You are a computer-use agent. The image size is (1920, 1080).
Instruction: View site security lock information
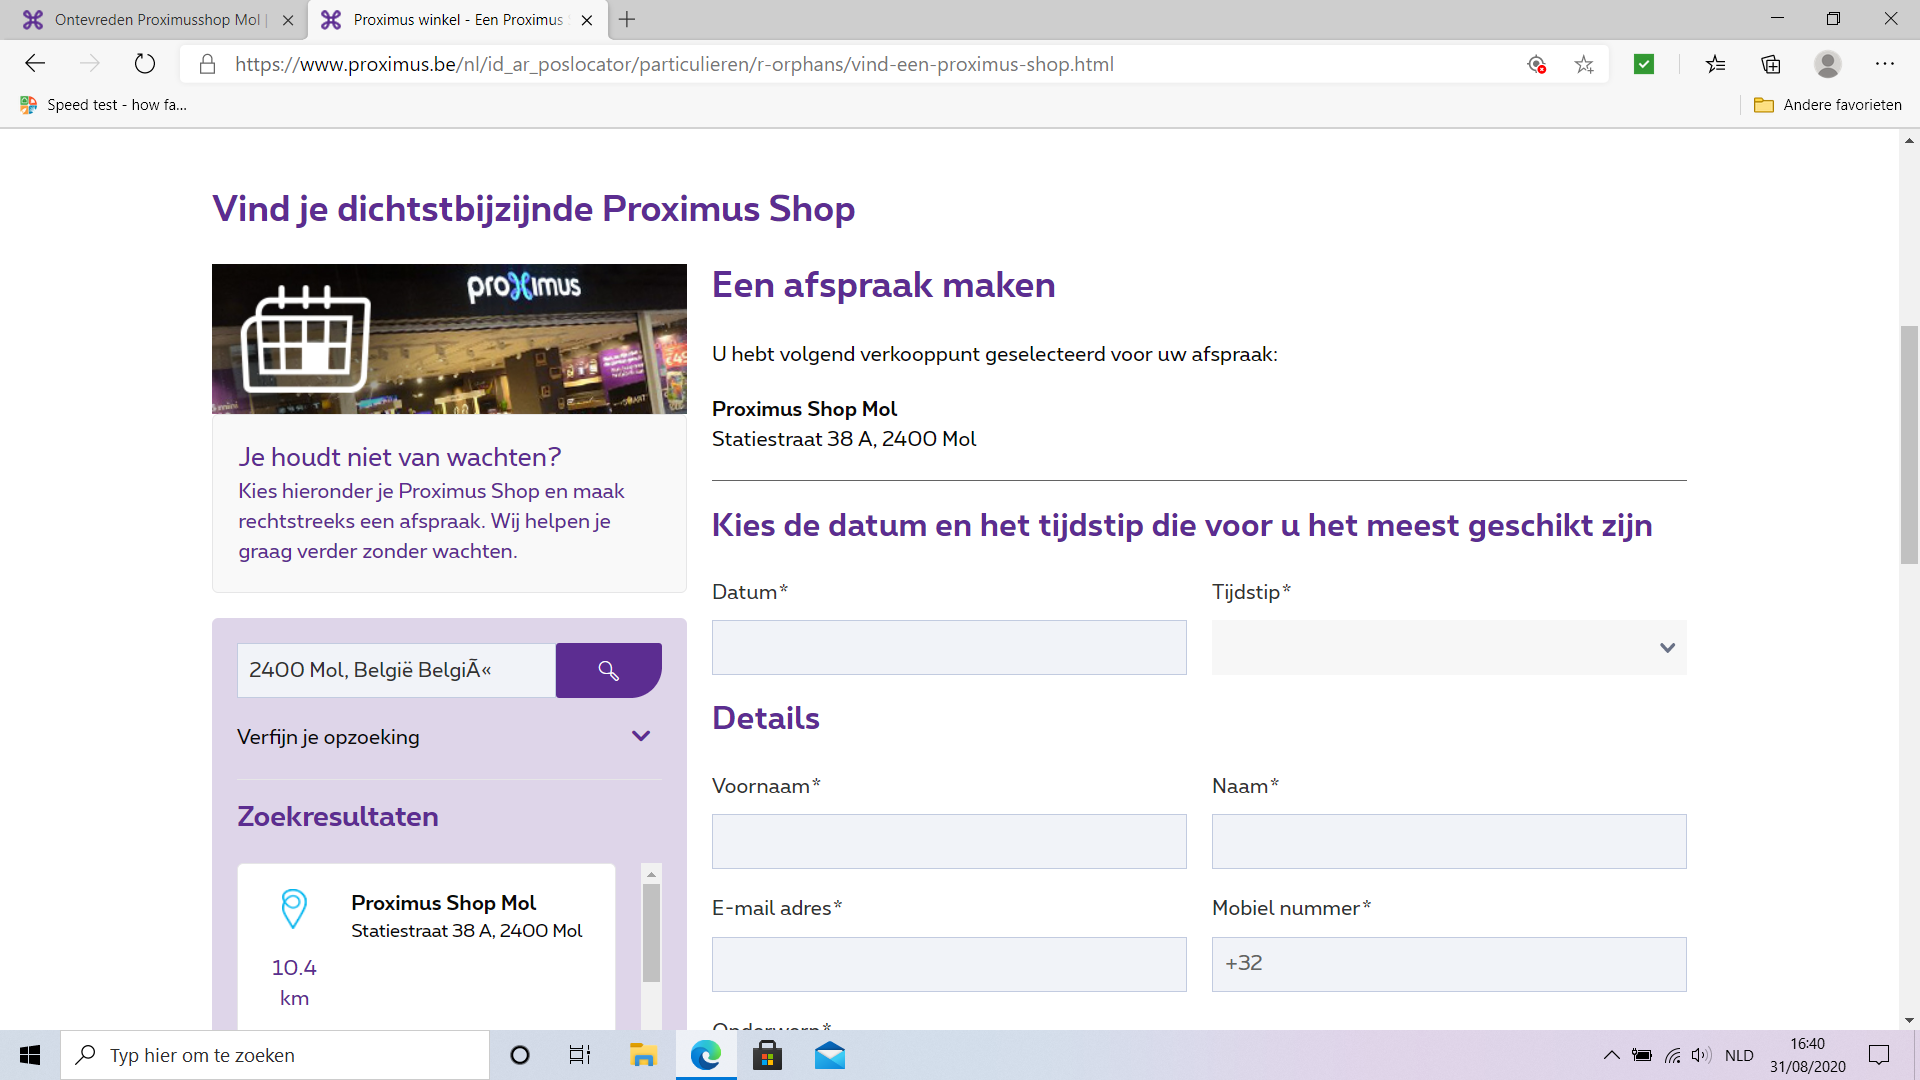pos(207,64)
